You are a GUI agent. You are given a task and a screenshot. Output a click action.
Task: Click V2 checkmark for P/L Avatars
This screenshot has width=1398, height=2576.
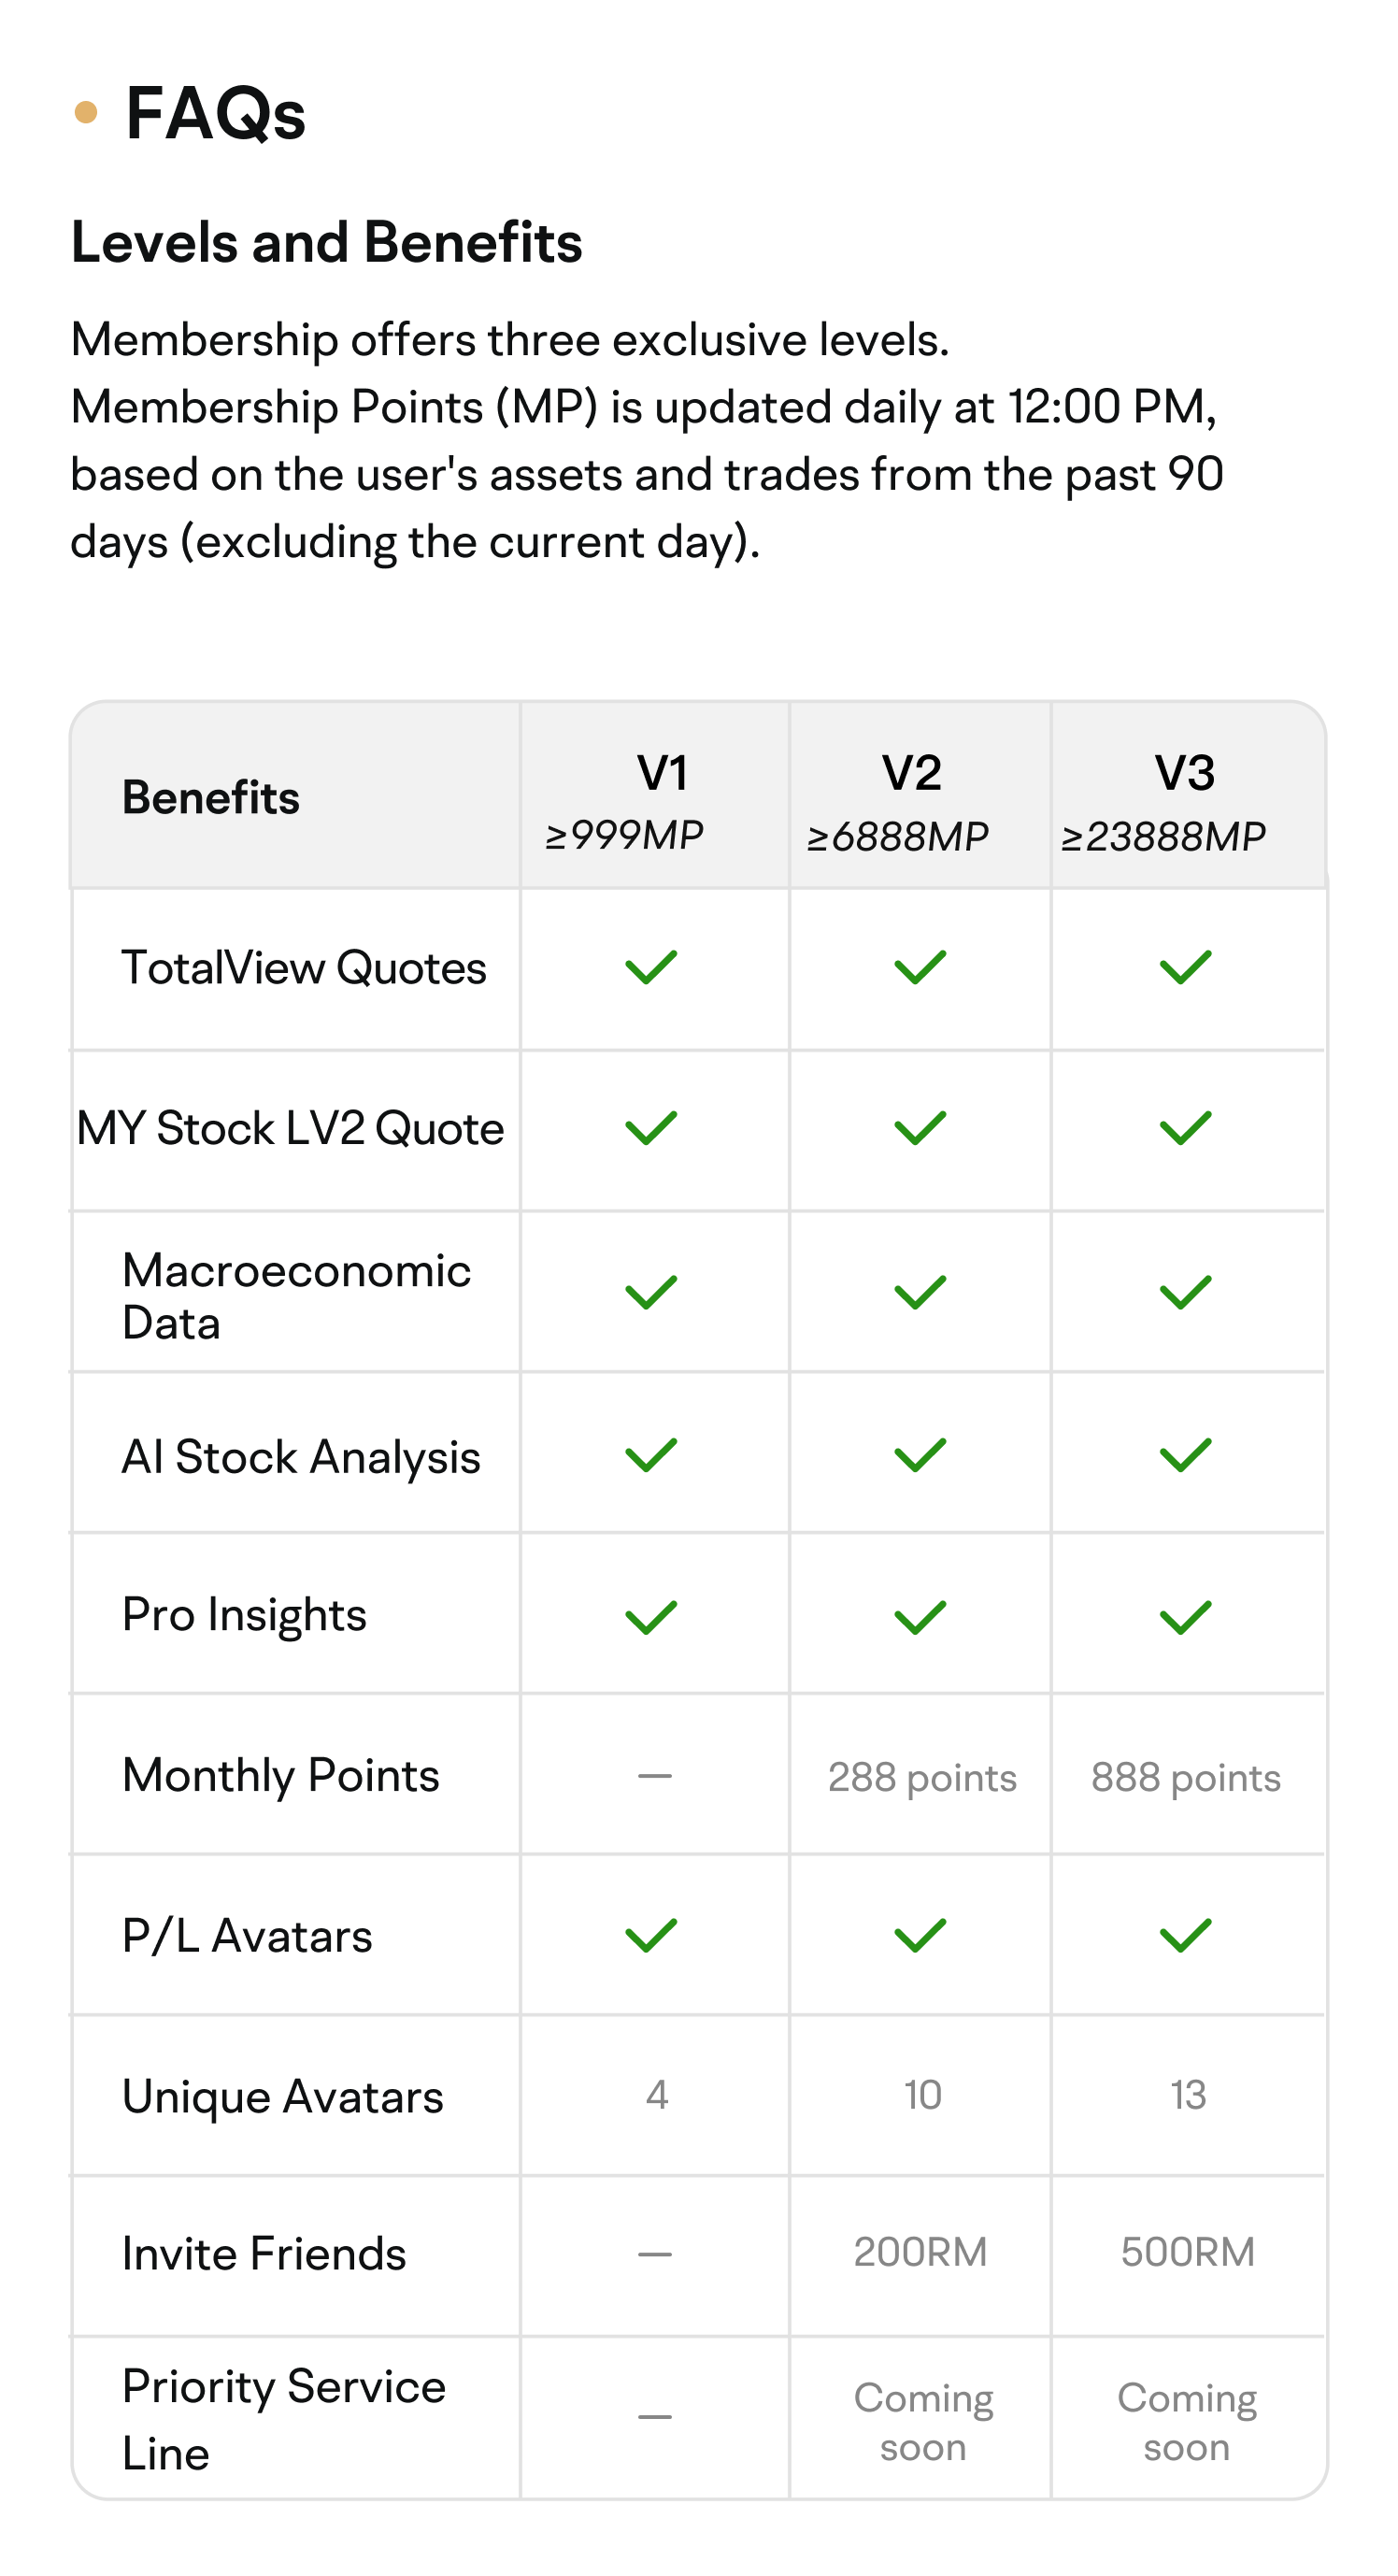920,1935
